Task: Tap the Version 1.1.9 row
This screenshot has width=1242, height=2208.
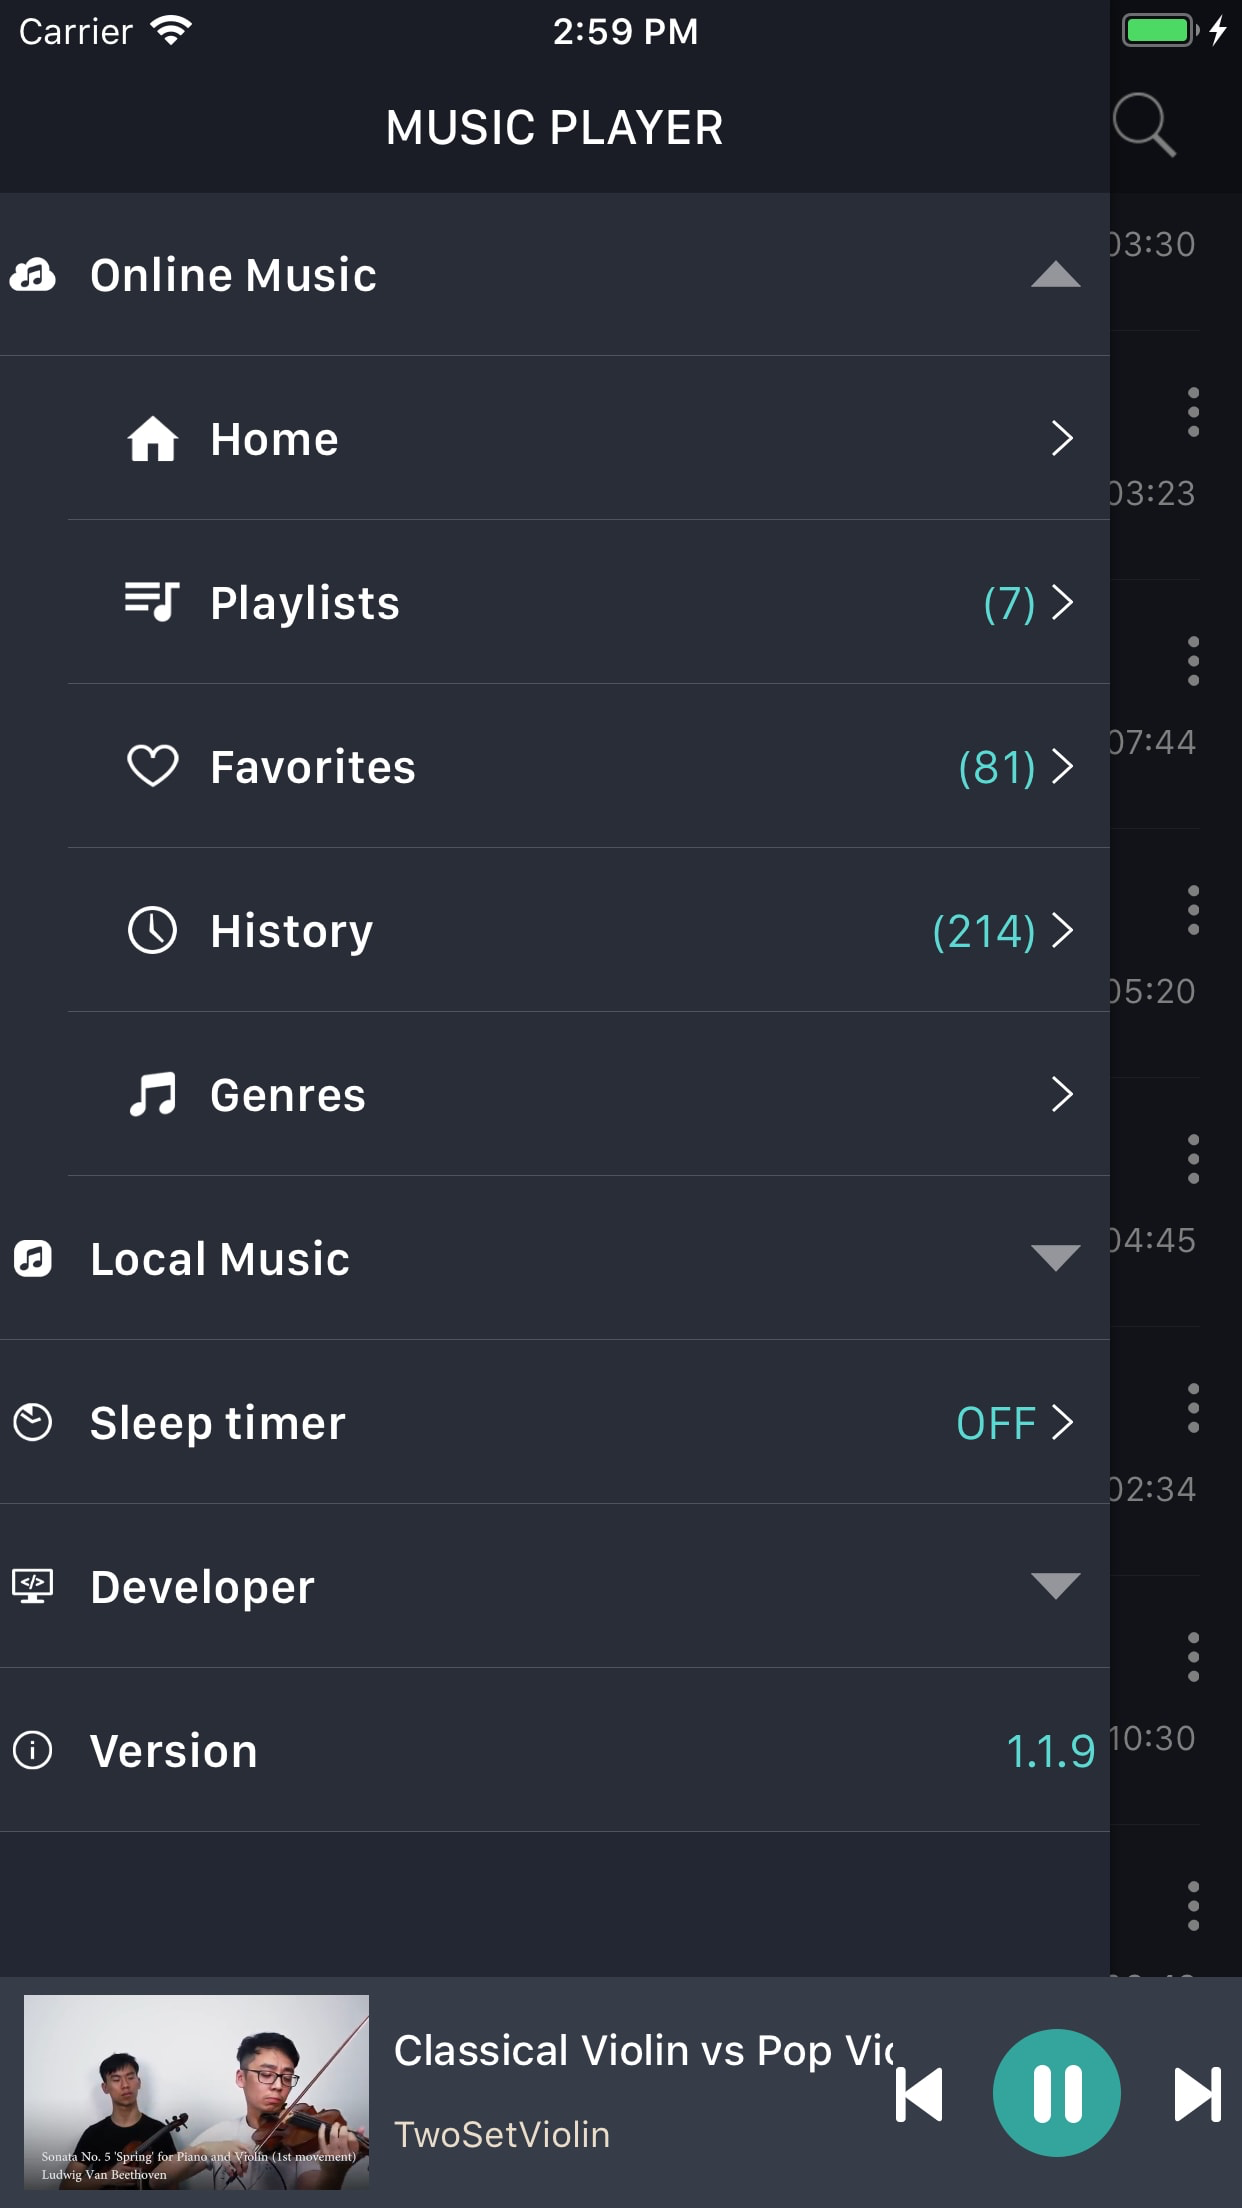Action: (554, 1750)
